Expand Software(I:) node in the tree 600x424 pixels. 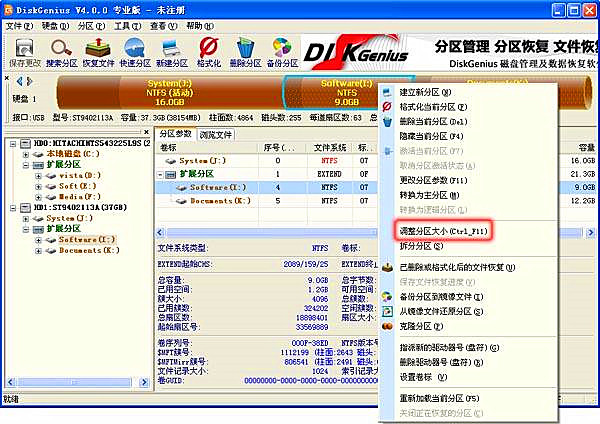38,240
